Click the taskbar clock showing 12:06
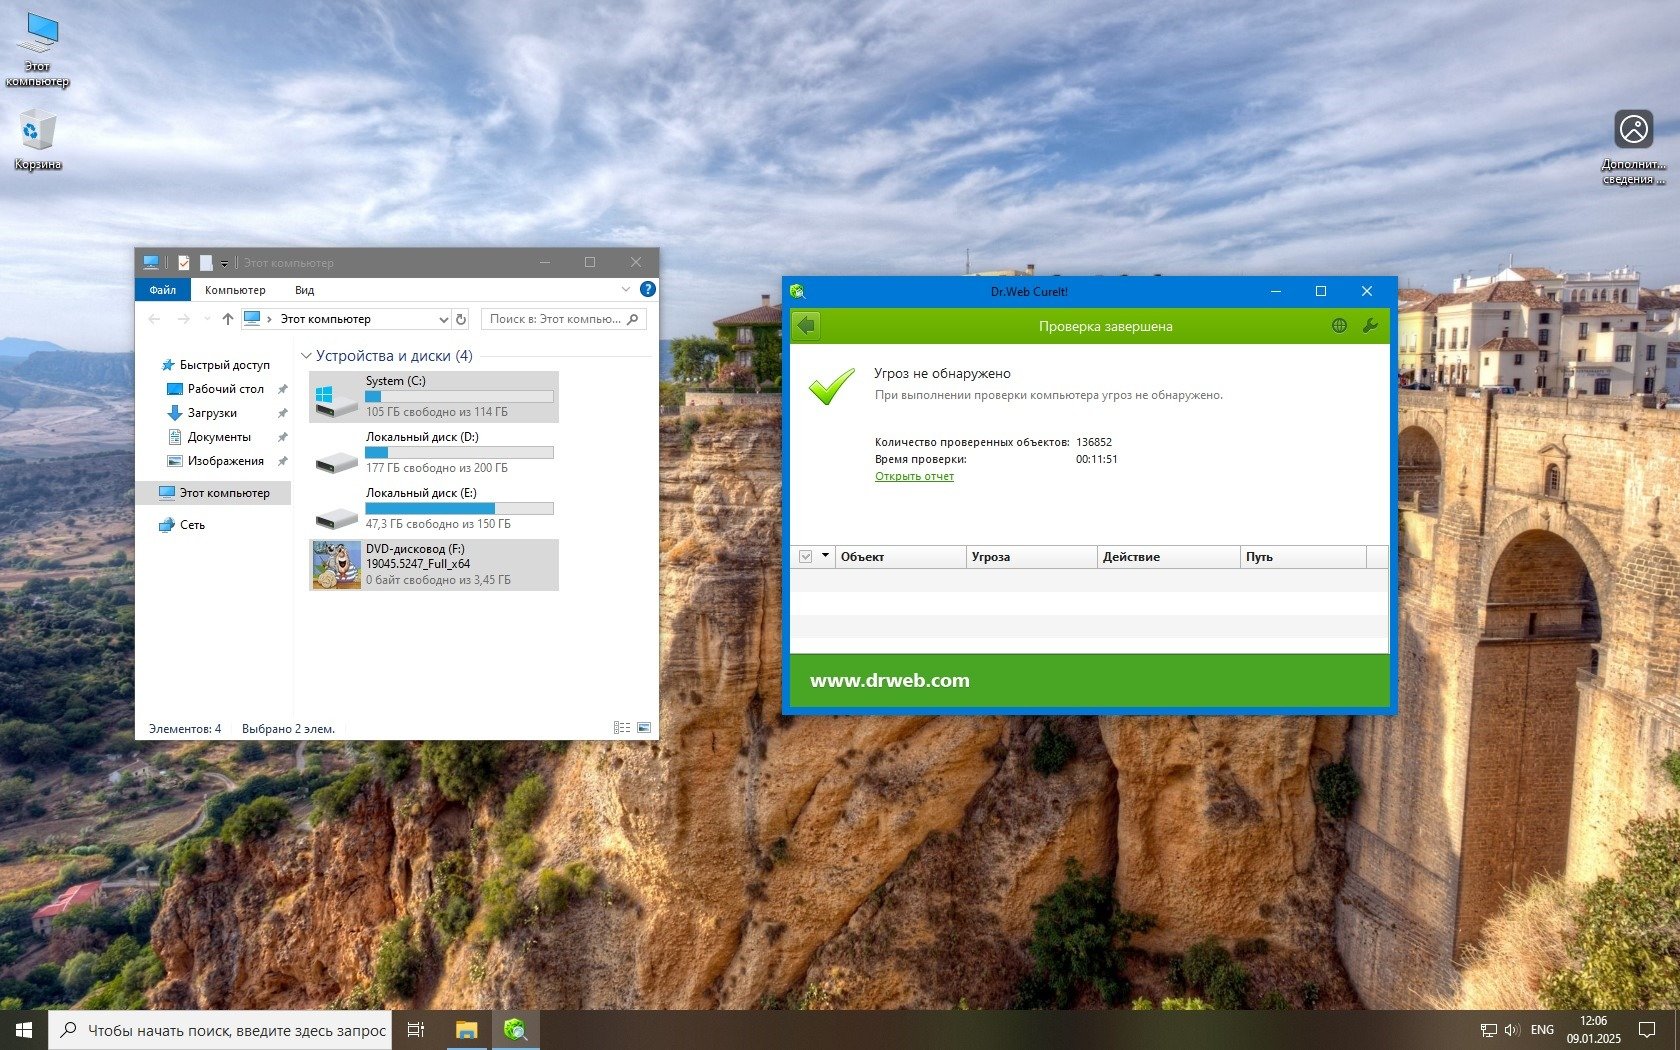The width and height of the screenshot is (1680, 1050). click(1593, 1030)
